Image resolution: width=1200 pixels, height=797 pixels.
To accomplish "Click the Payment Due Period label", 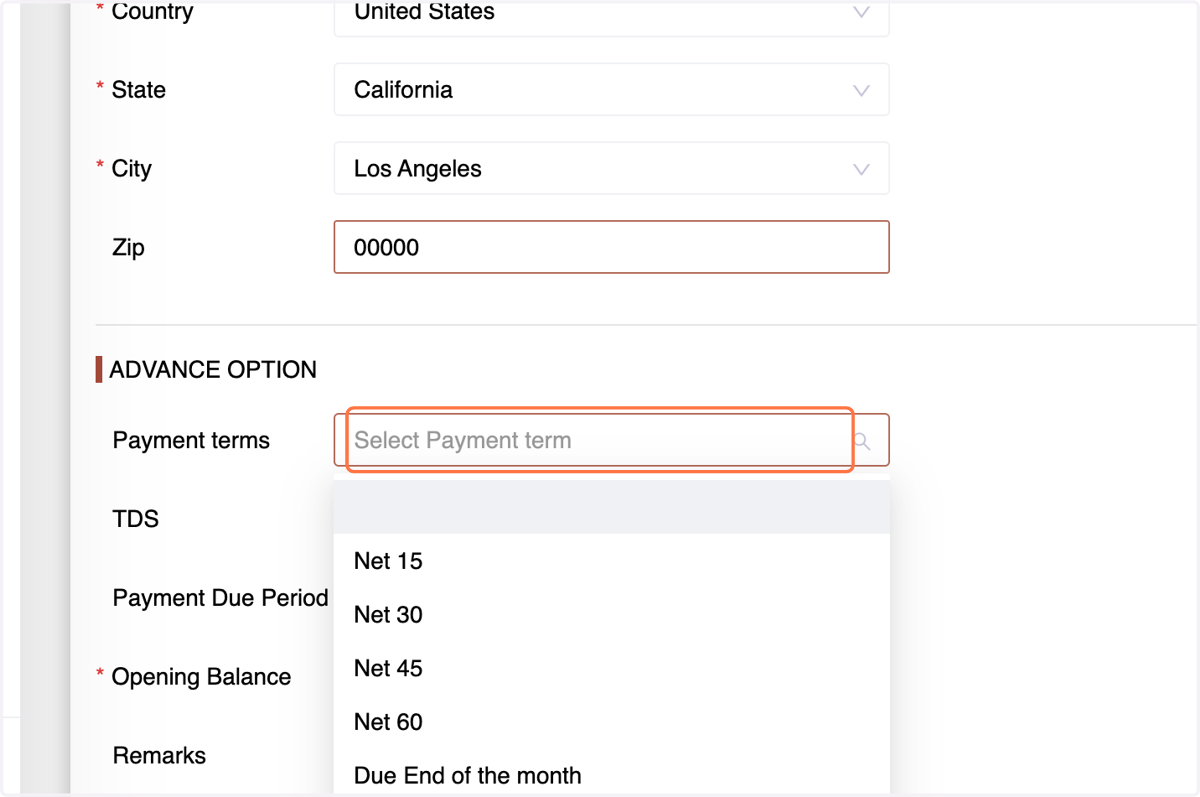I will [x=220, y=598].
